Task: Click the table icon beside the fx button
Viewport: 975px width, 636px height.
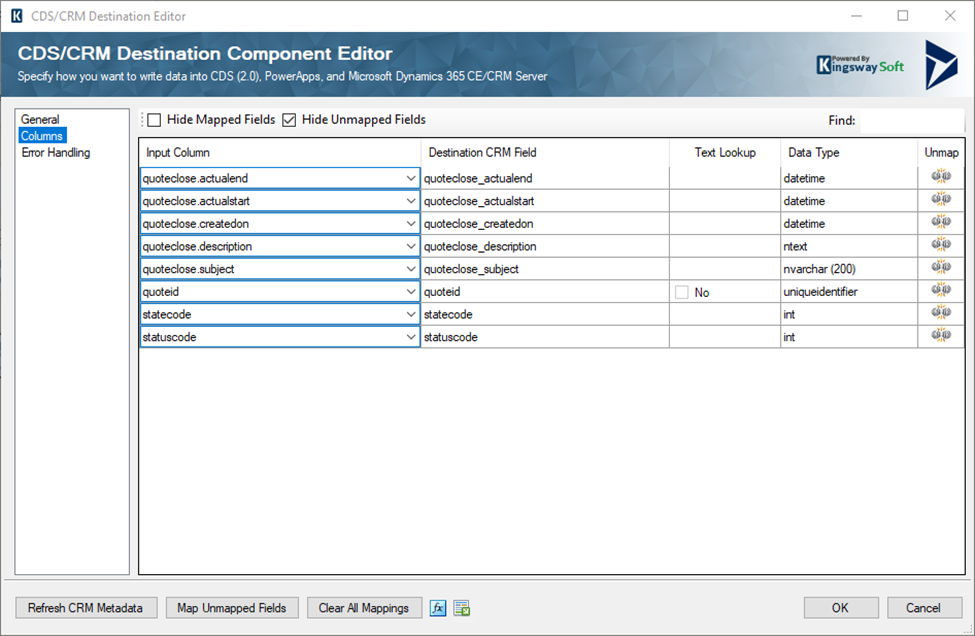Action: pyautogui.click(x=461, y=608)
